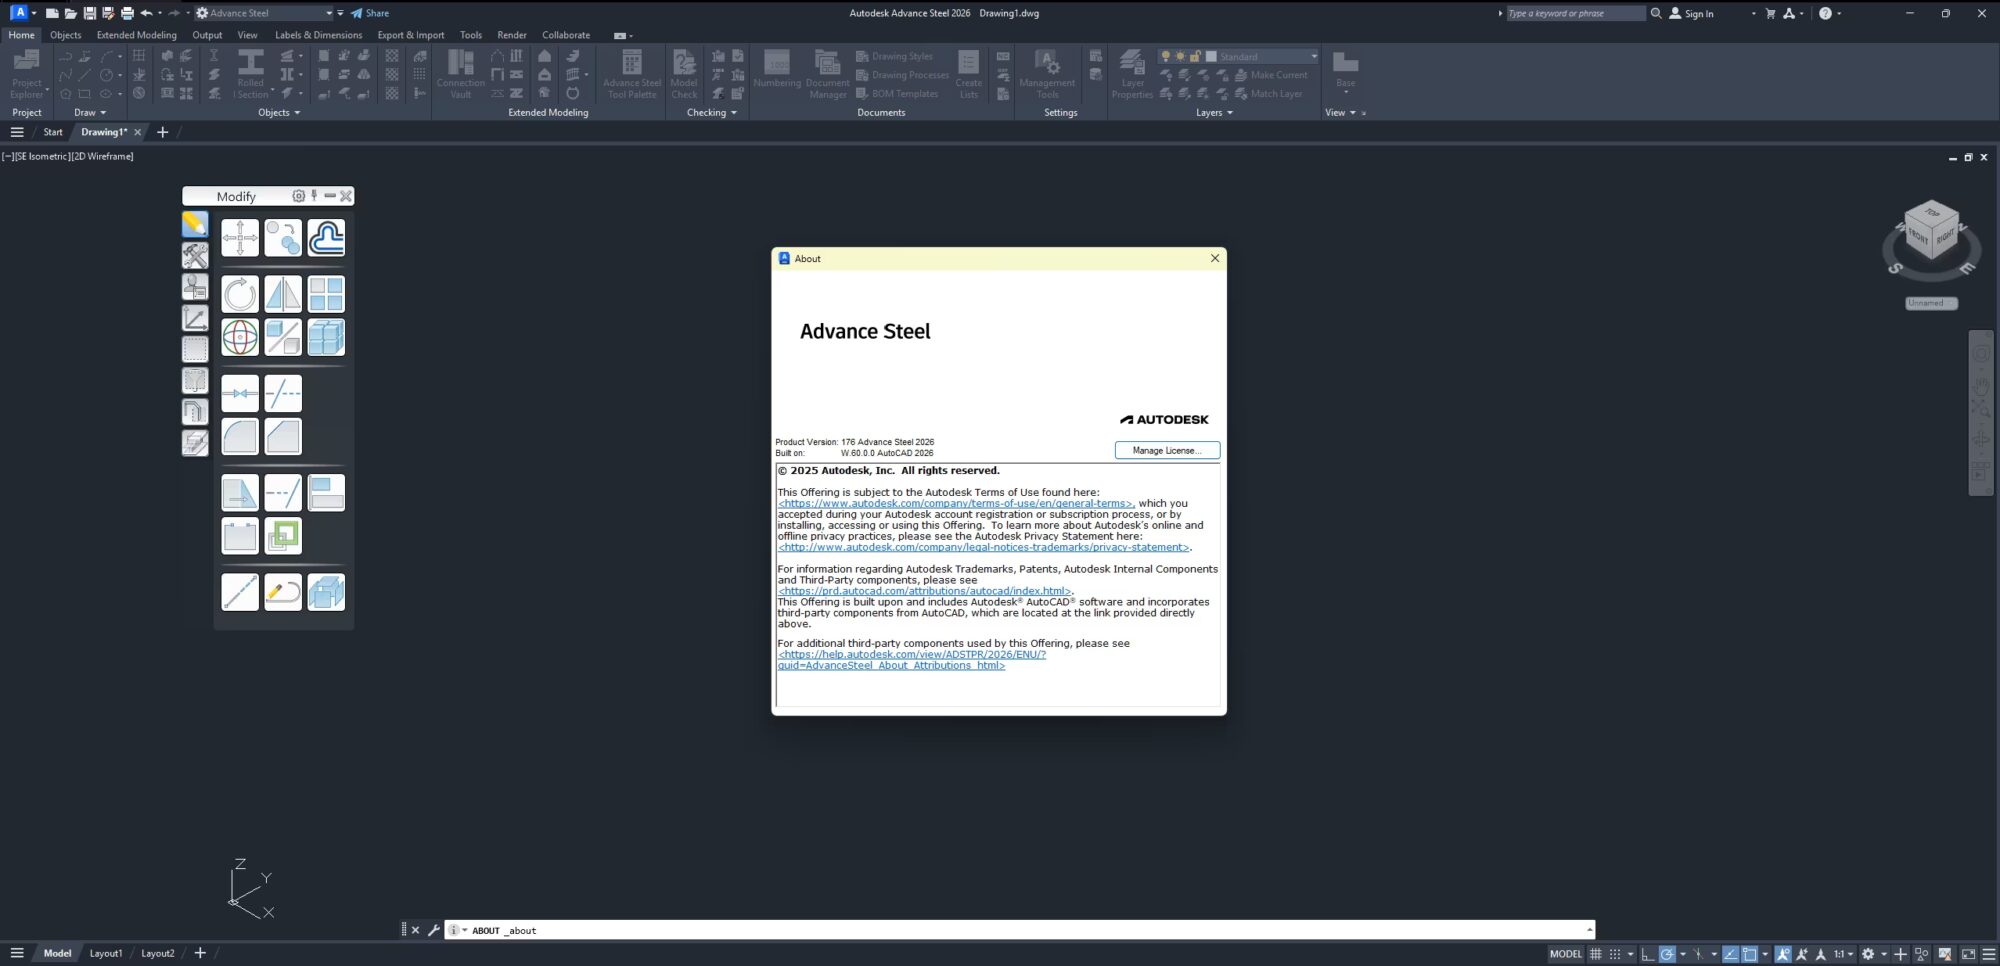The height and width of the screenshot is (966, 2000).
Task: Open the Numbering tool
Action: 776,74
